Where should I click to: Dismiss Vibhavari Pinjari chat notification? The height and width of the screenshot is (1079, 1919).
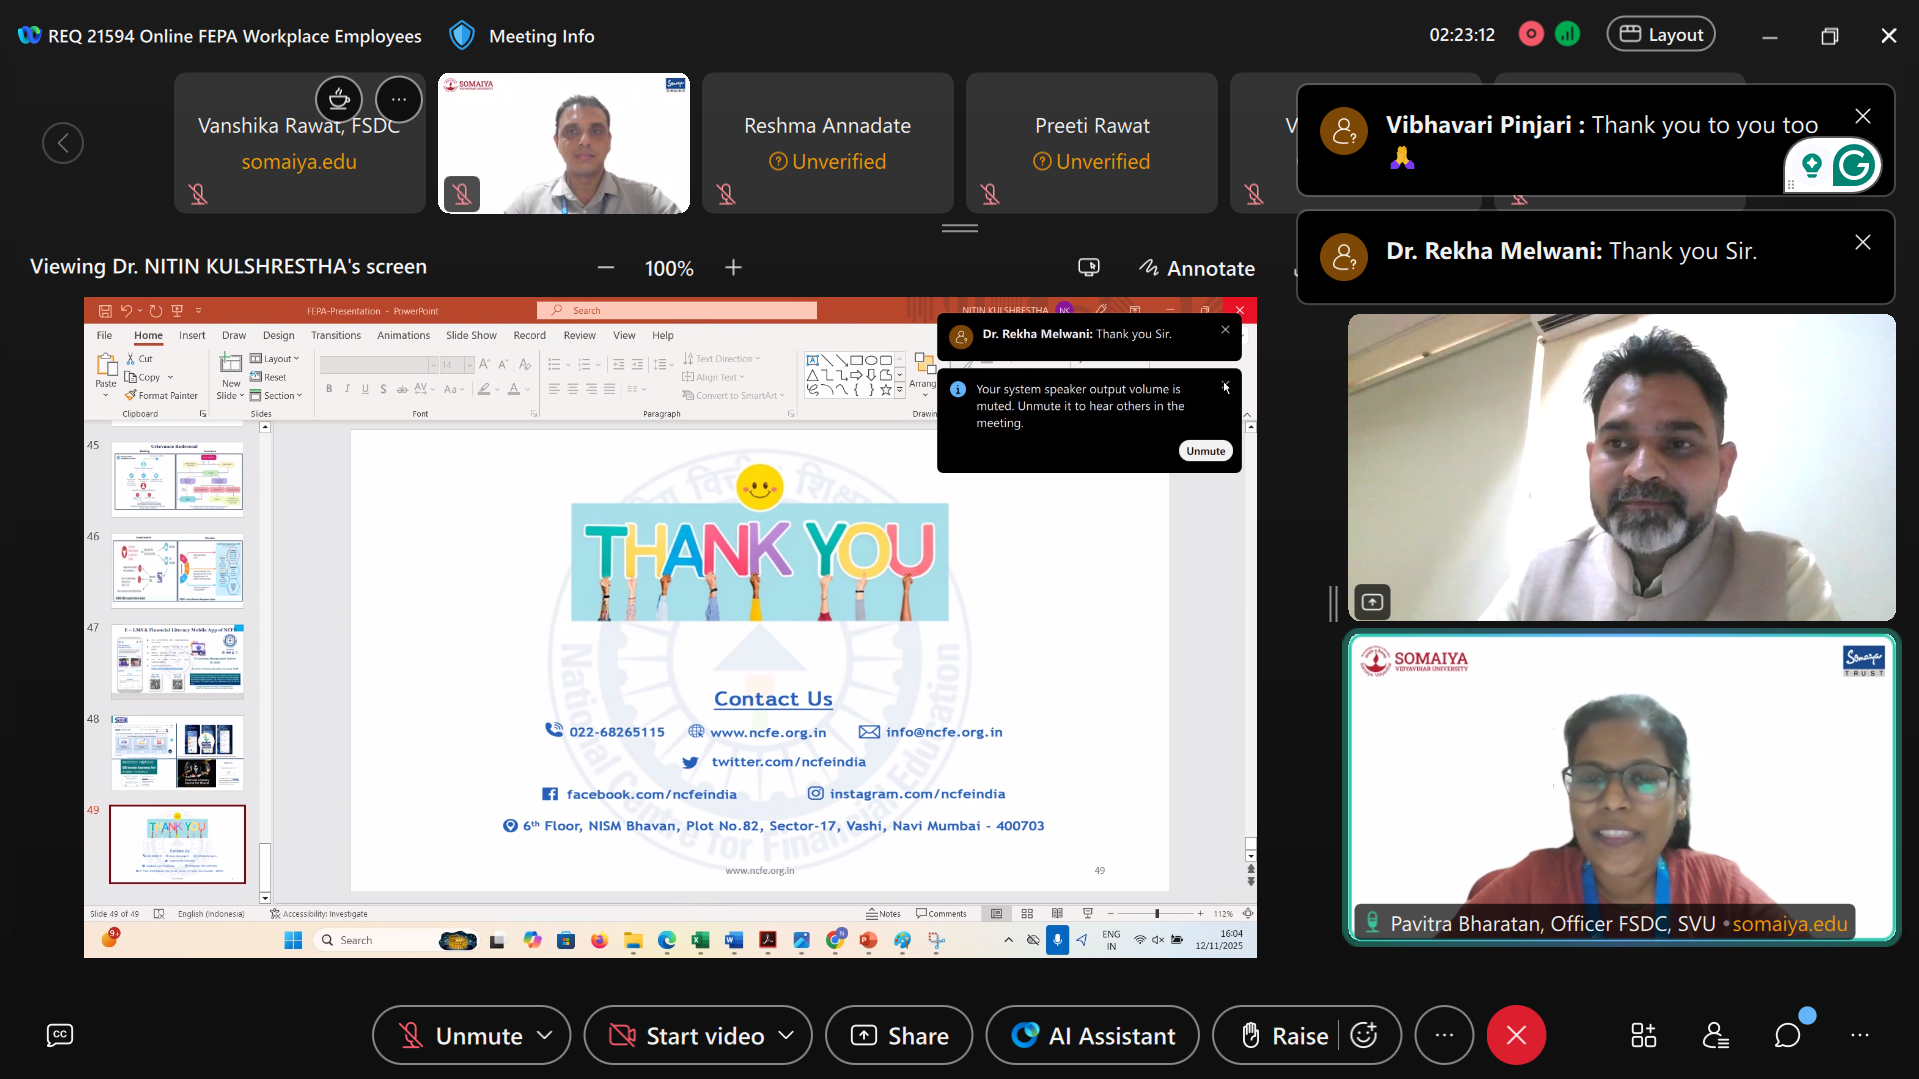tap(1862, 116)
